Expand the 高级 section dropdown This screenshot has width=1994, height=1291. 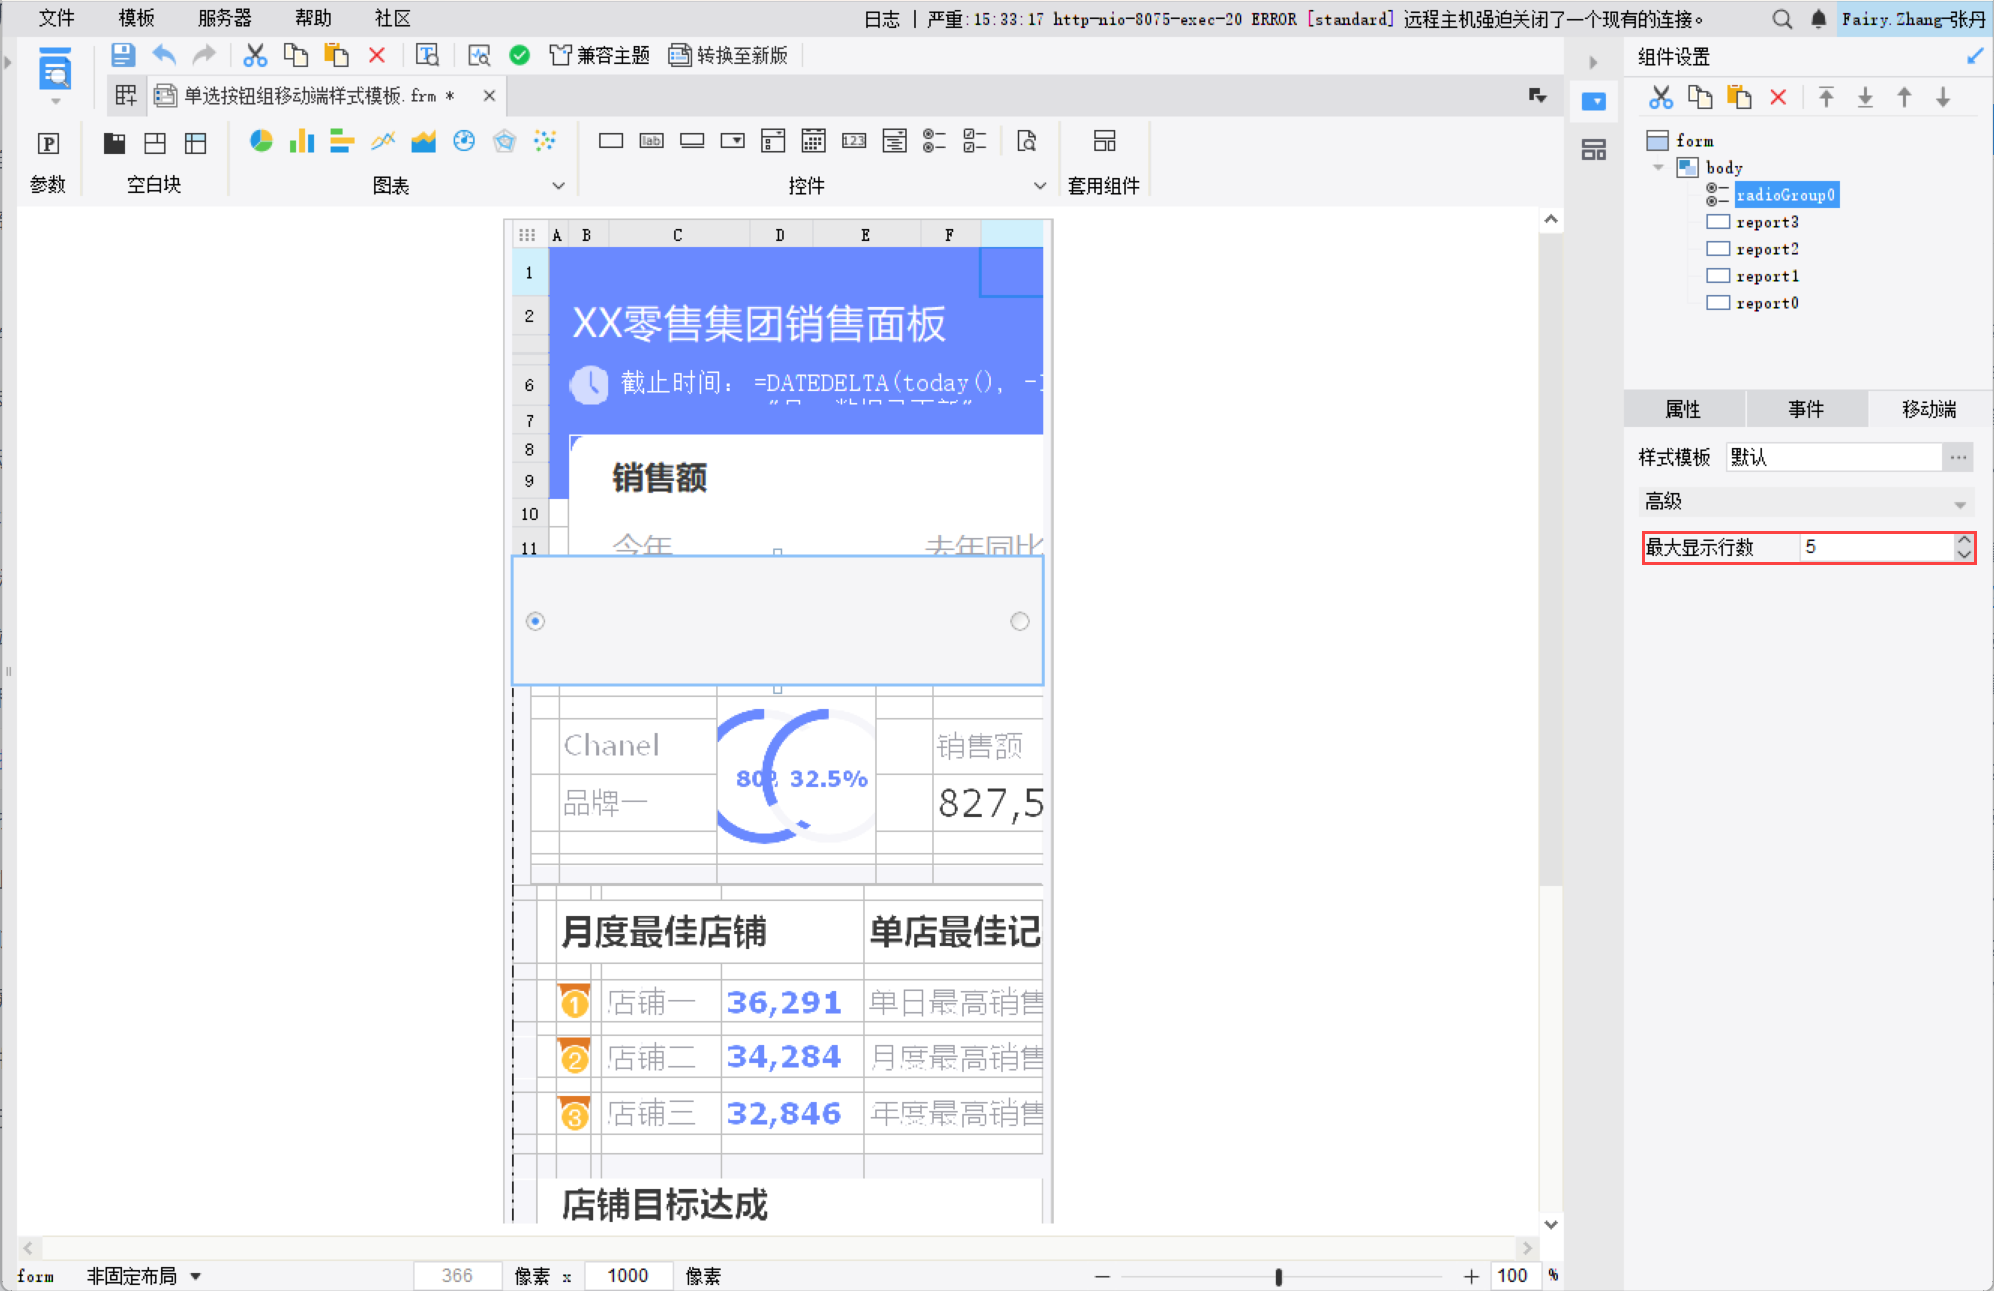pyautogui.click(x=1959, y=504)
